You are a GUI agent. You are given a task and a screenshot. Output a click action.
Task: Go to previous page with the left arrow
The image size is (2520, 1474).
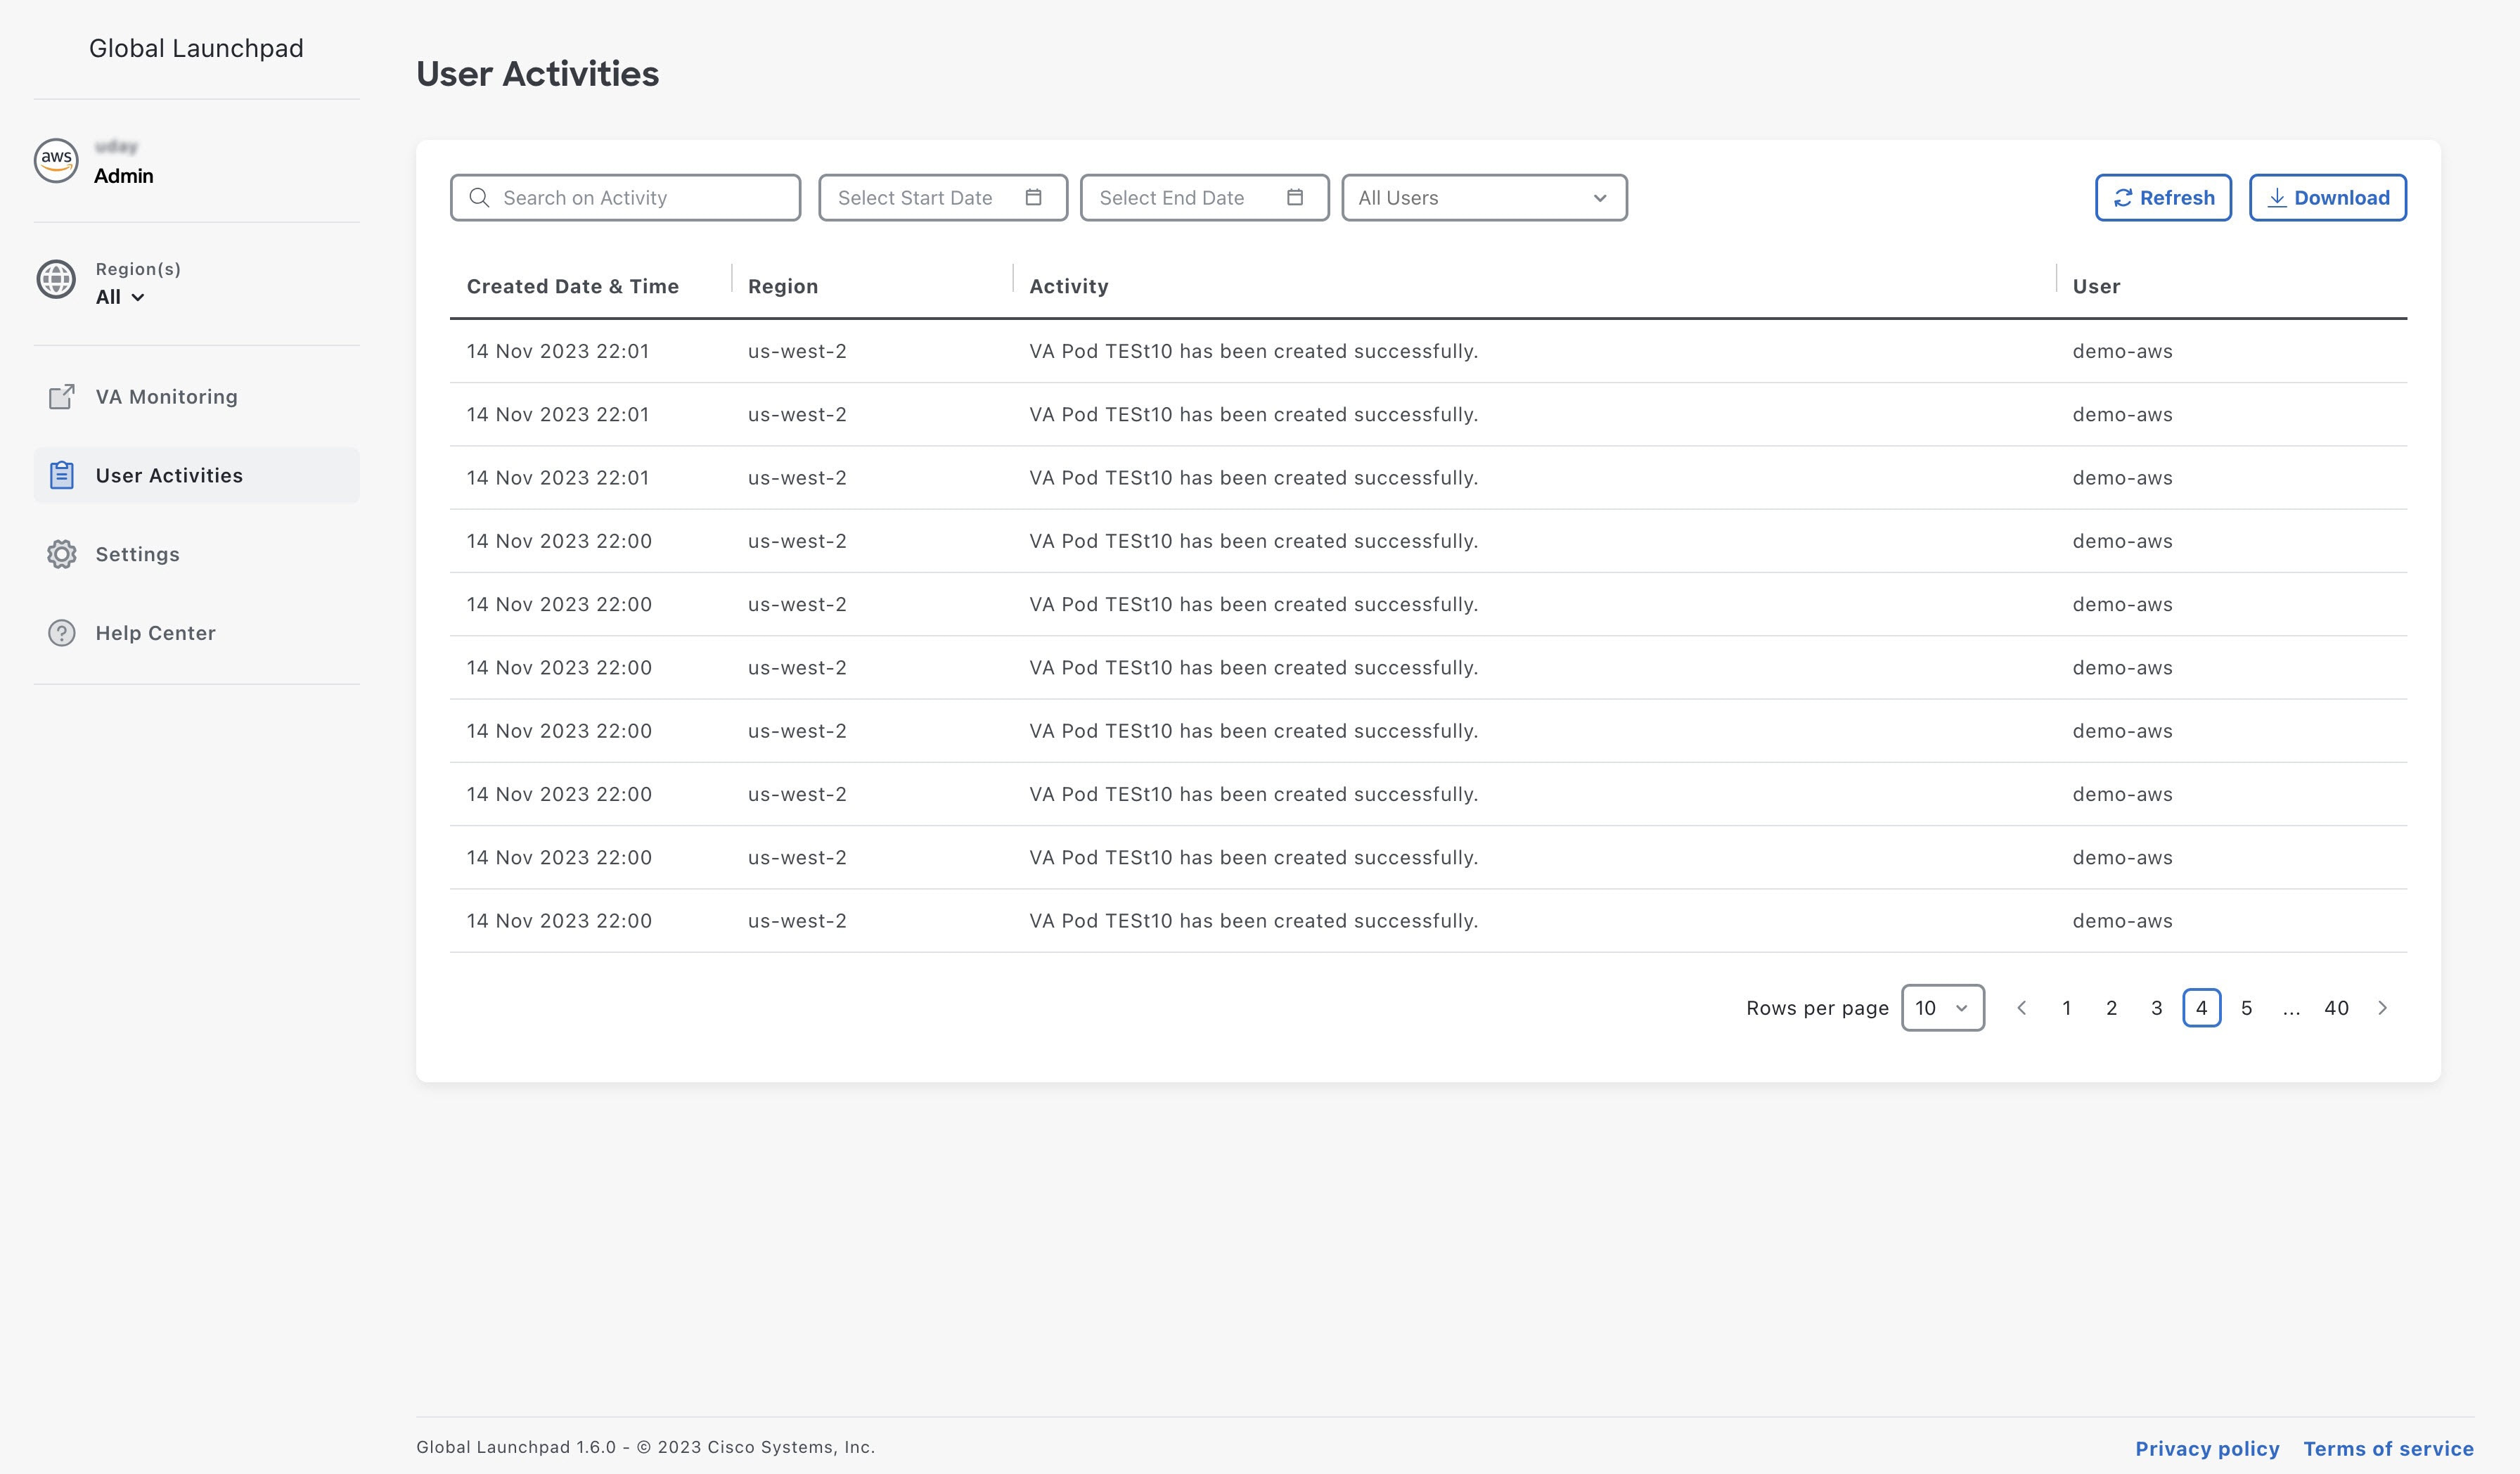(2022, 1008)
